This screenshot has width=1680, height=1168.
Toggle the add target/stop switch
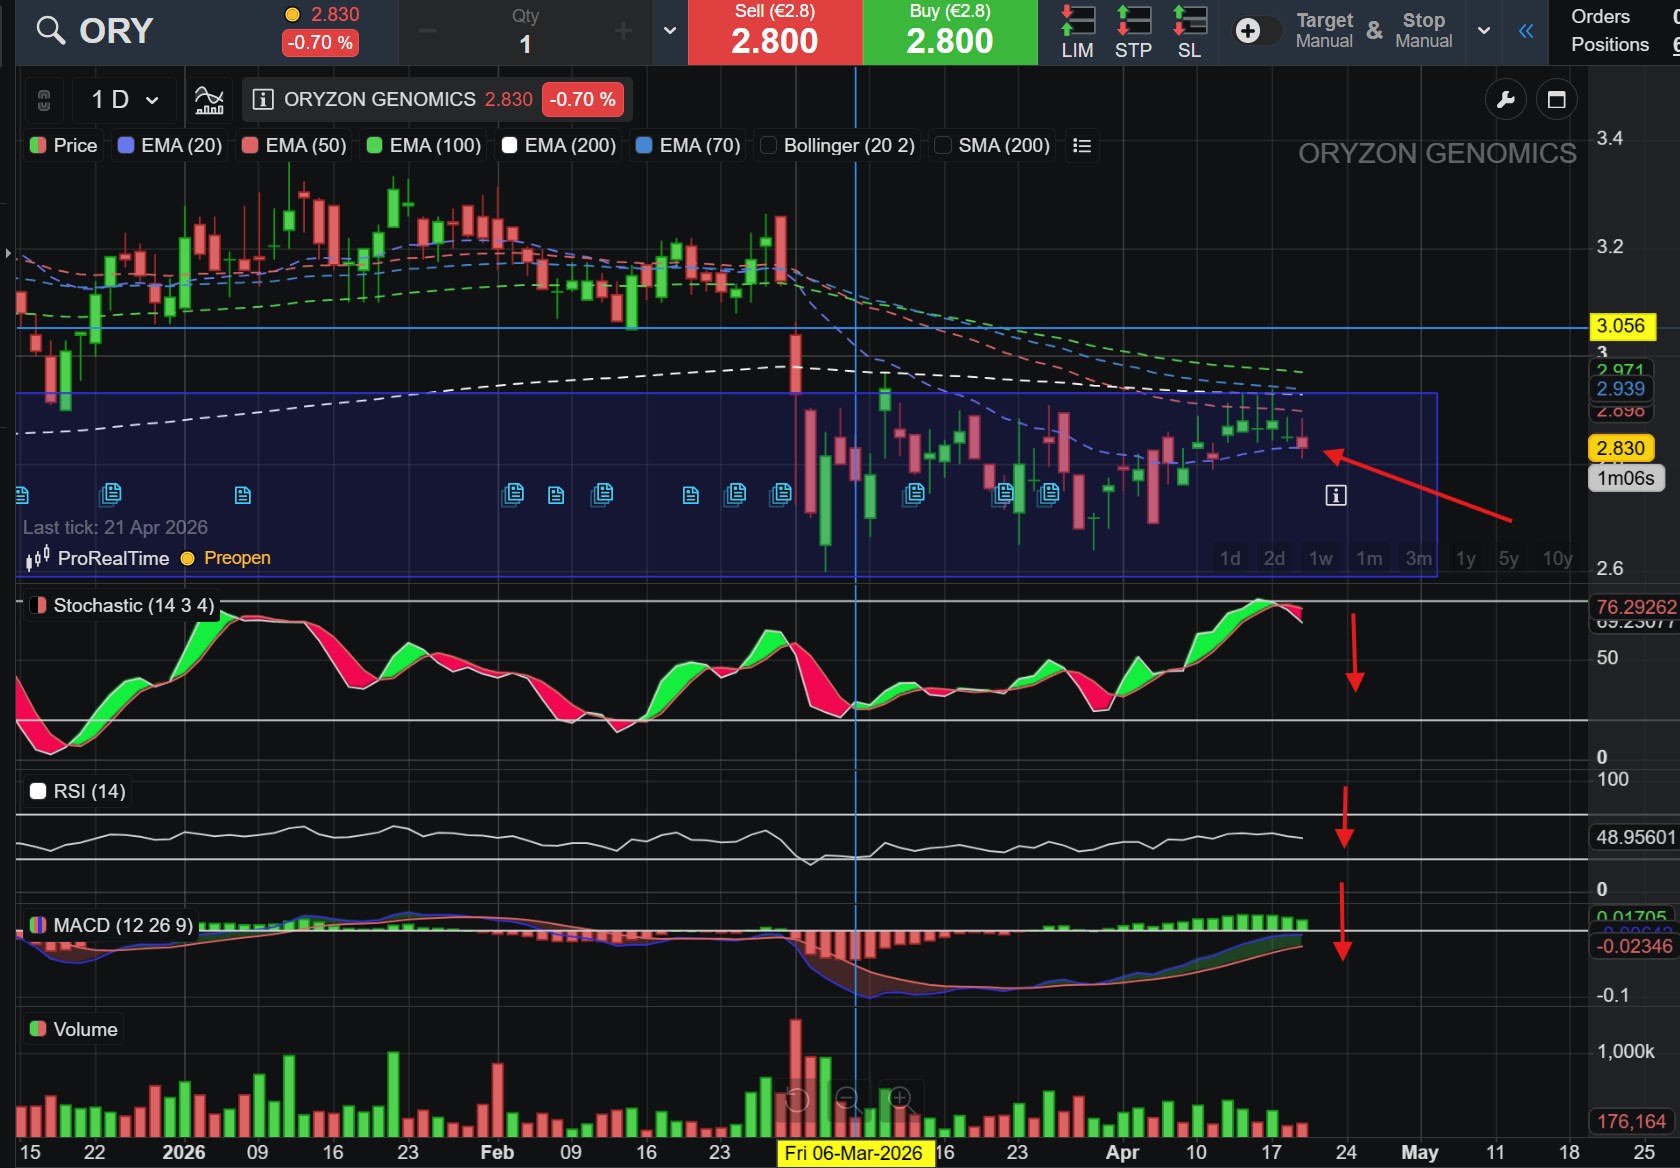pyautogui.click(x=1257, y=31)
